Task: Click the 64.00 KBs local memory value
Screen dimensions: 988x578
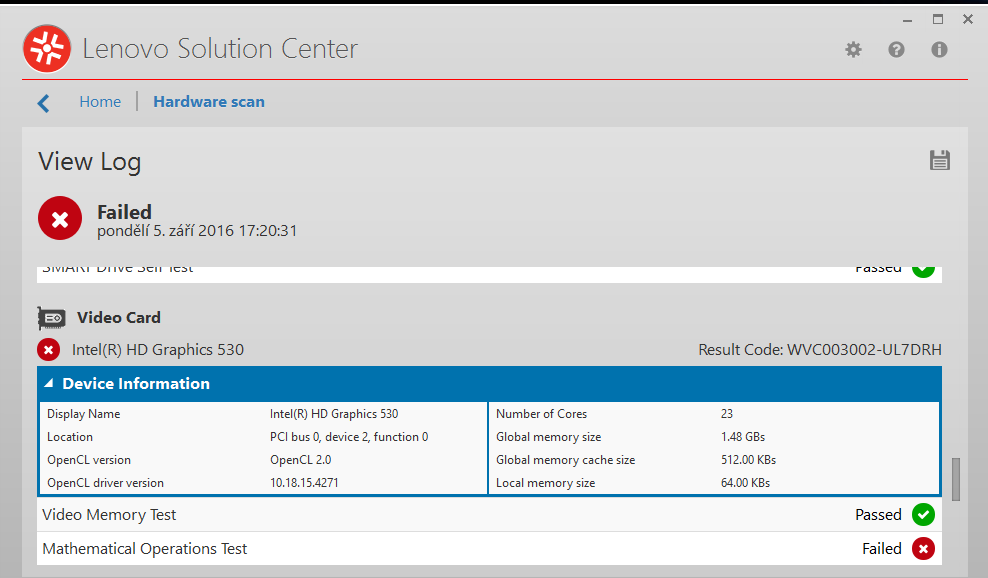Action: pyautogui.click(x=745, y=483)
